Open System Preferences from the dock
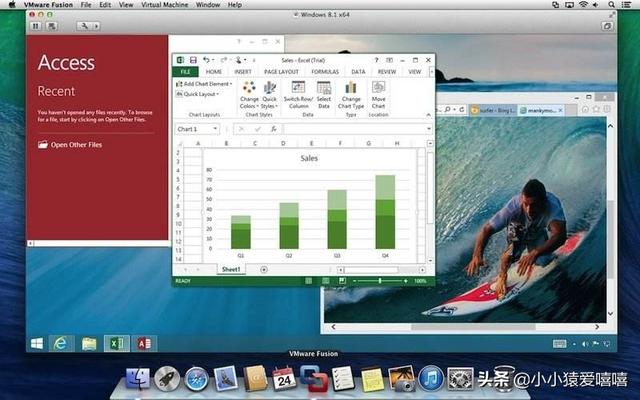 (460, 379)
